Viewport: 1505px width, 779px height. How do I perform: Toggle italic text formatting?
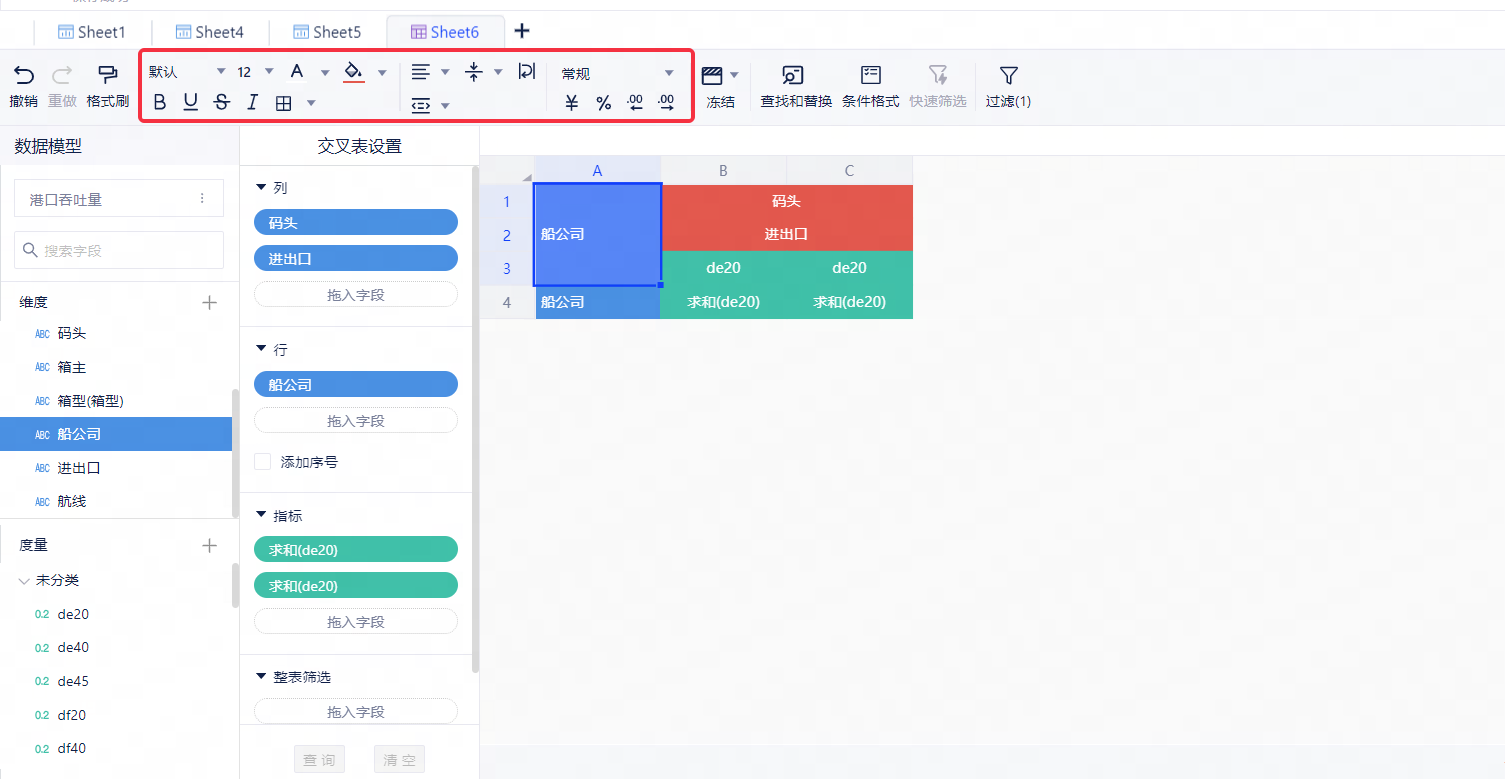pyautogui.click(x=253, y=102)
